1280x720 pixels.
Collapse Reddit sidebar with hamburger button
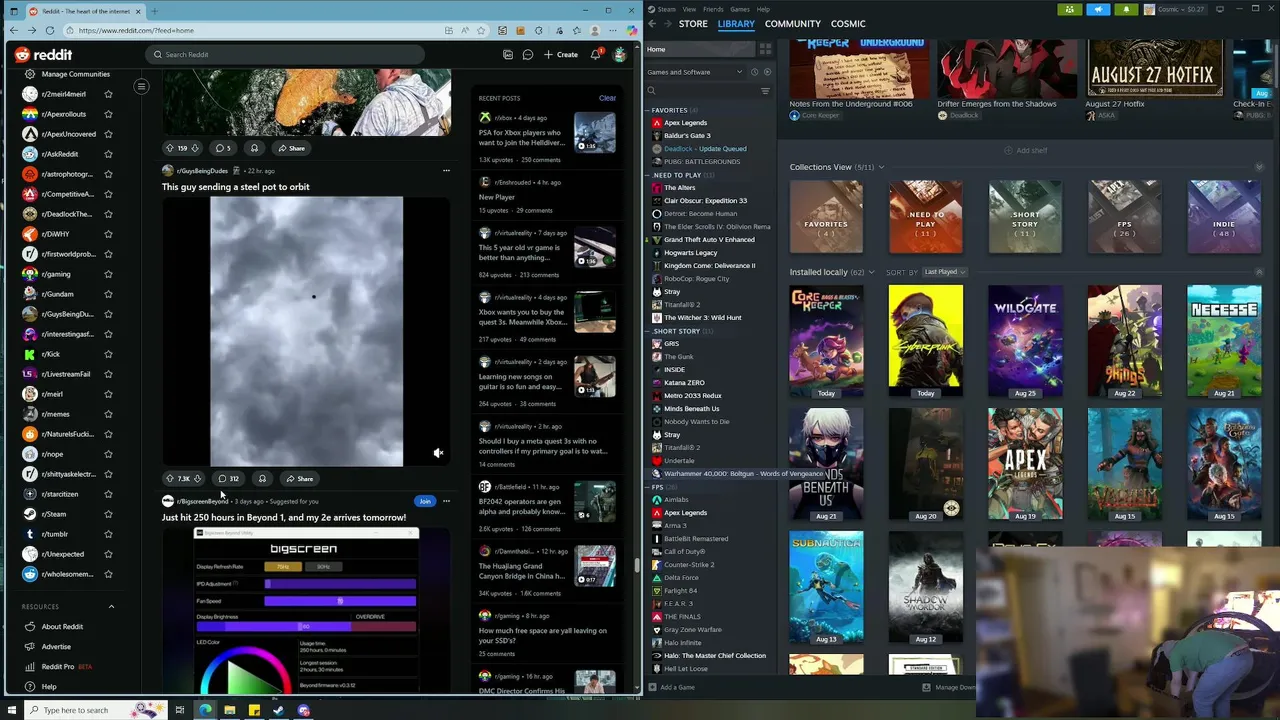141,87
